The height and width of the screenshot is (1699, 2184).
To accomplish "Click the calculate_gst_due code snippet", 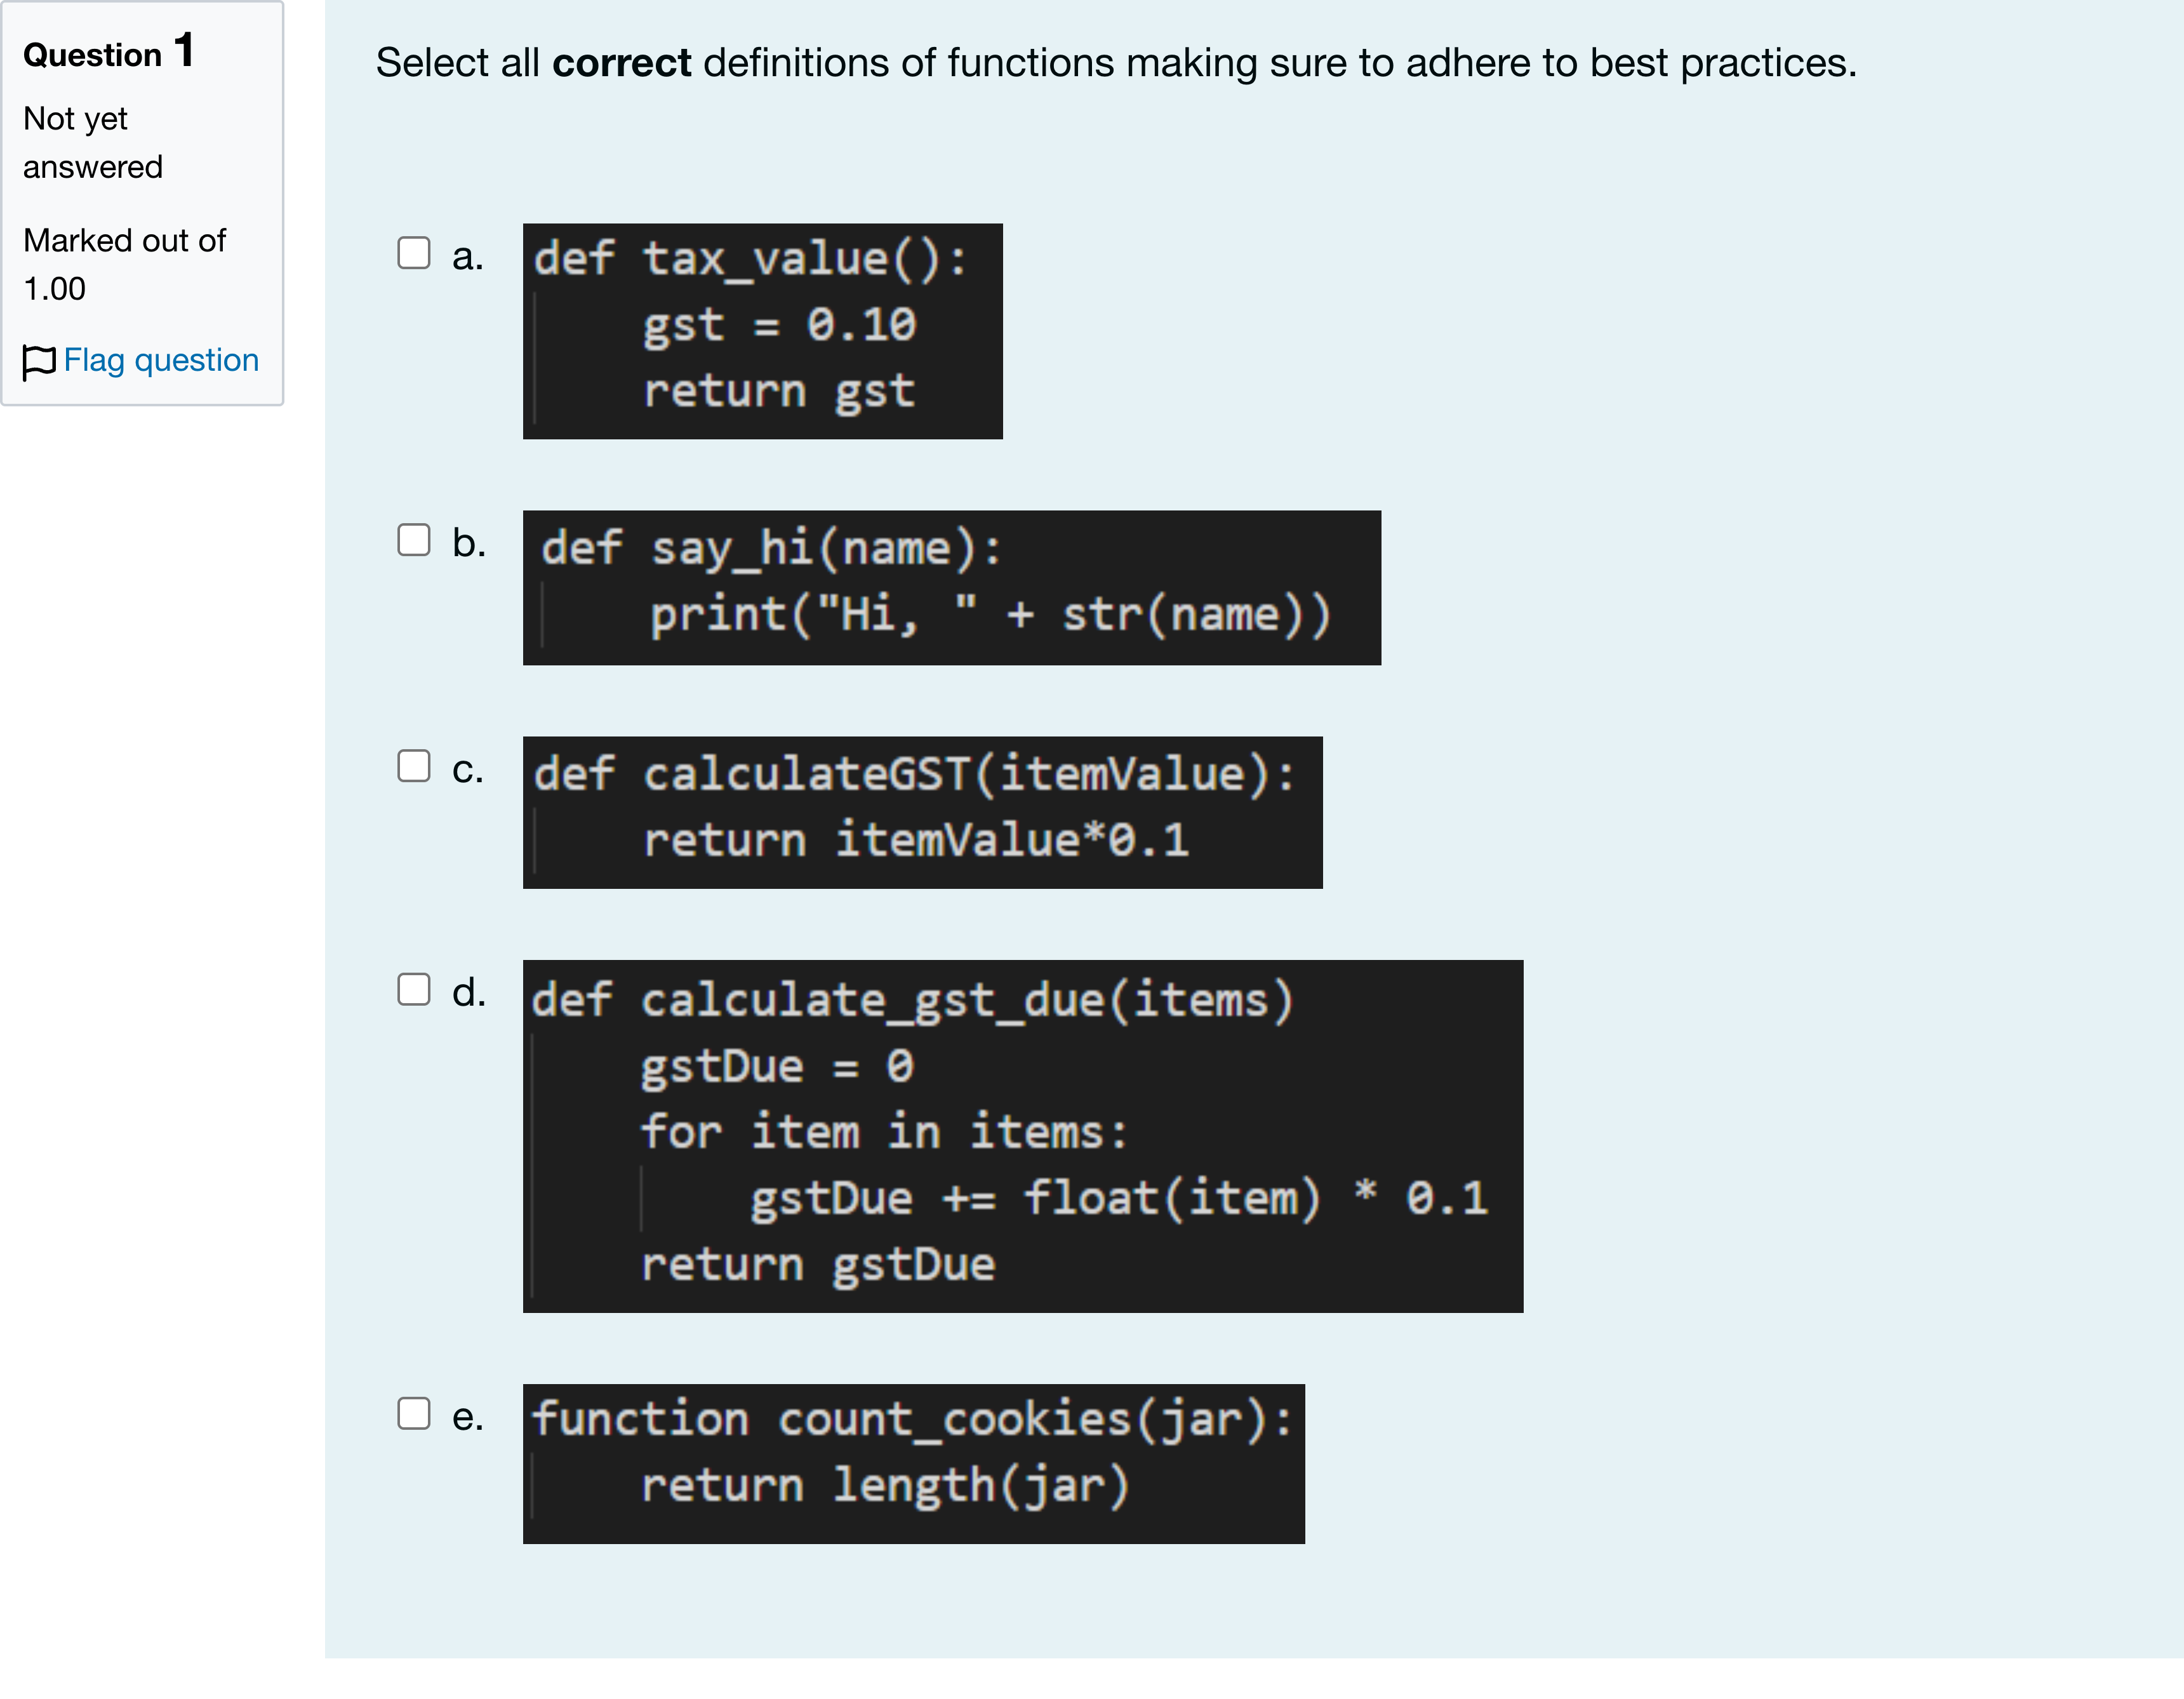I will coord(1023,1137).
